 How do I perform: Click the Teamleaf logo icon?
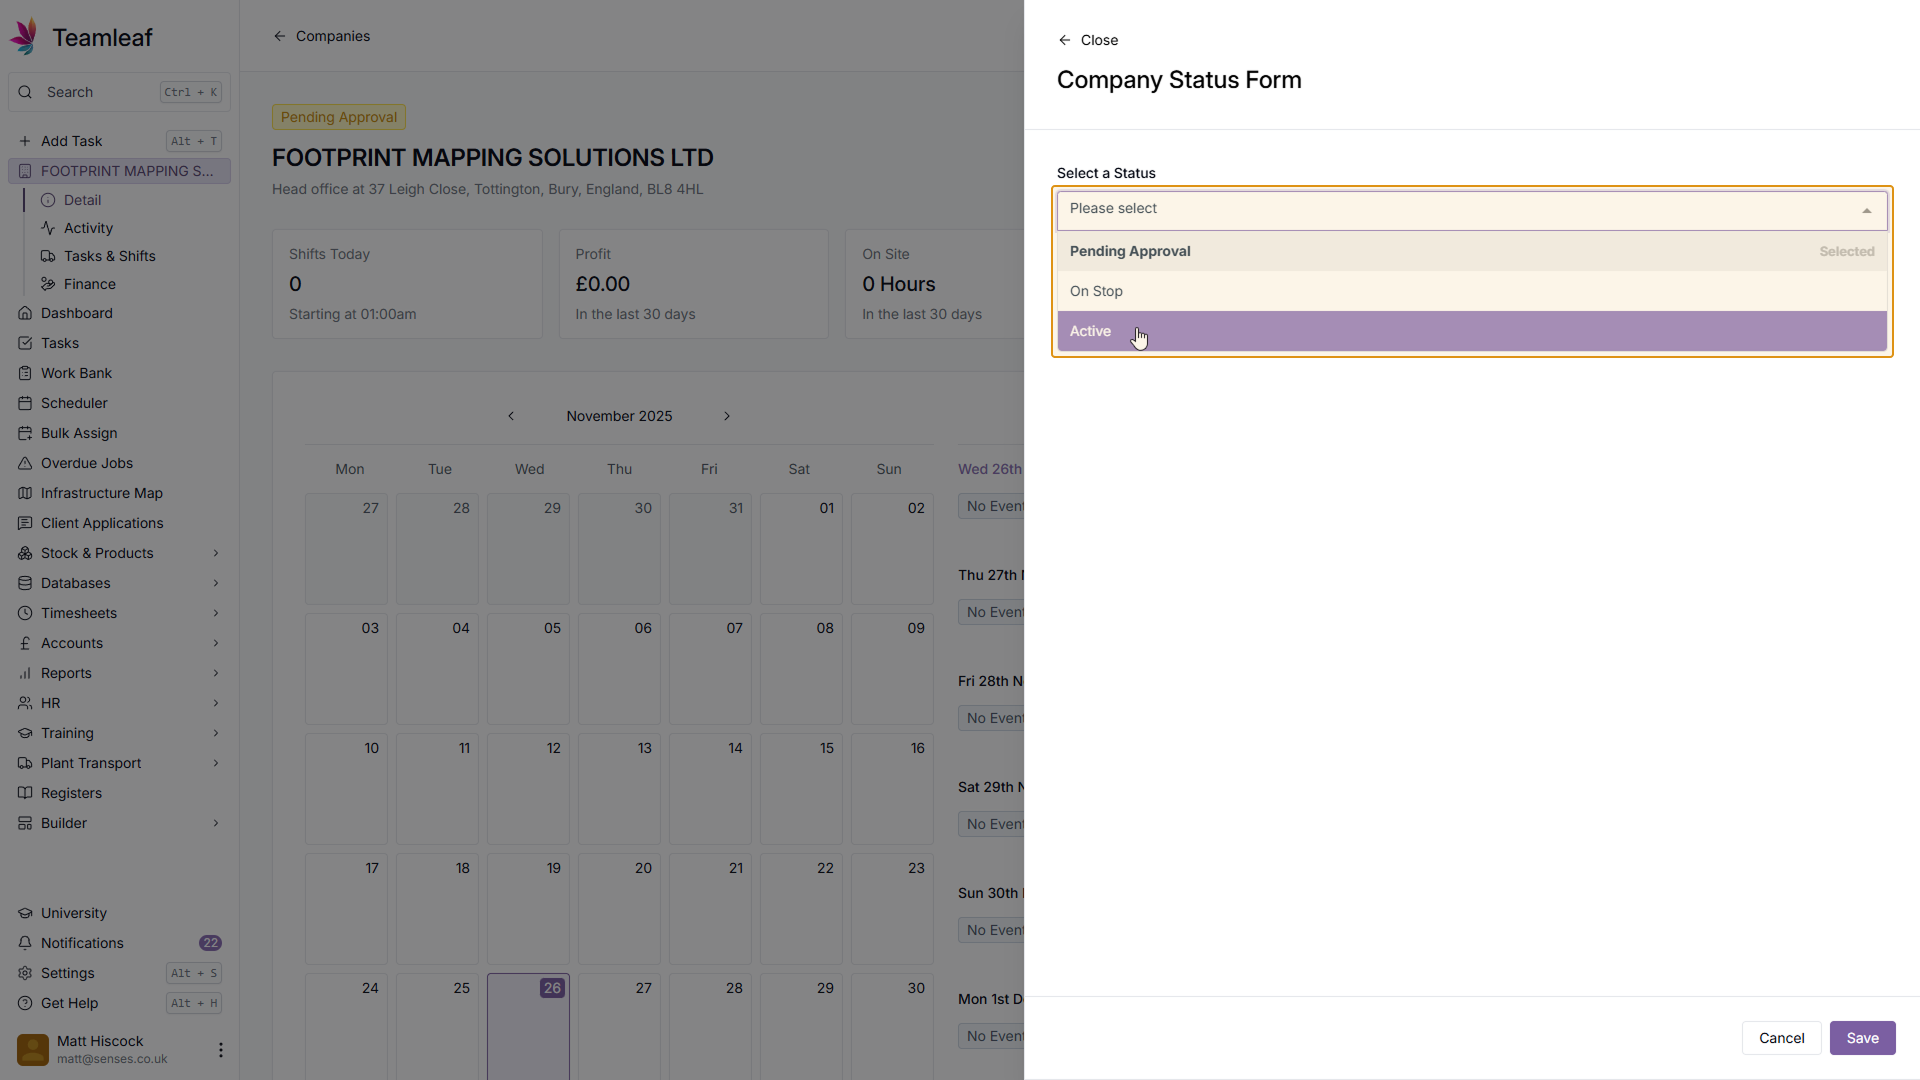point(24,37)
